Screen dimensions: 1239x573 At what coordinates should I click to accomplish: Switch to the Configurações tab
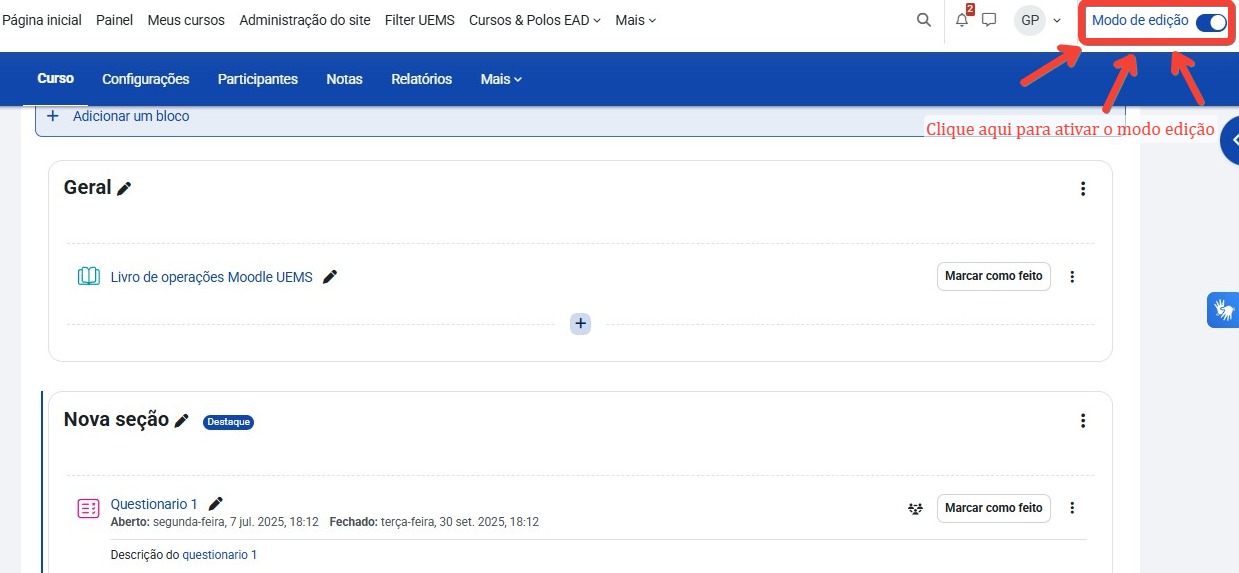click(x=146, y=79)
